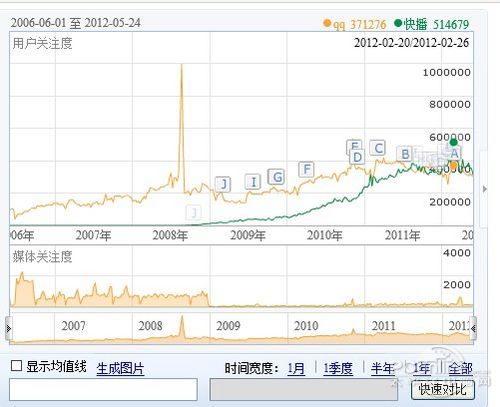
Task: Set time width to 全部
Action: click(460, 368)
